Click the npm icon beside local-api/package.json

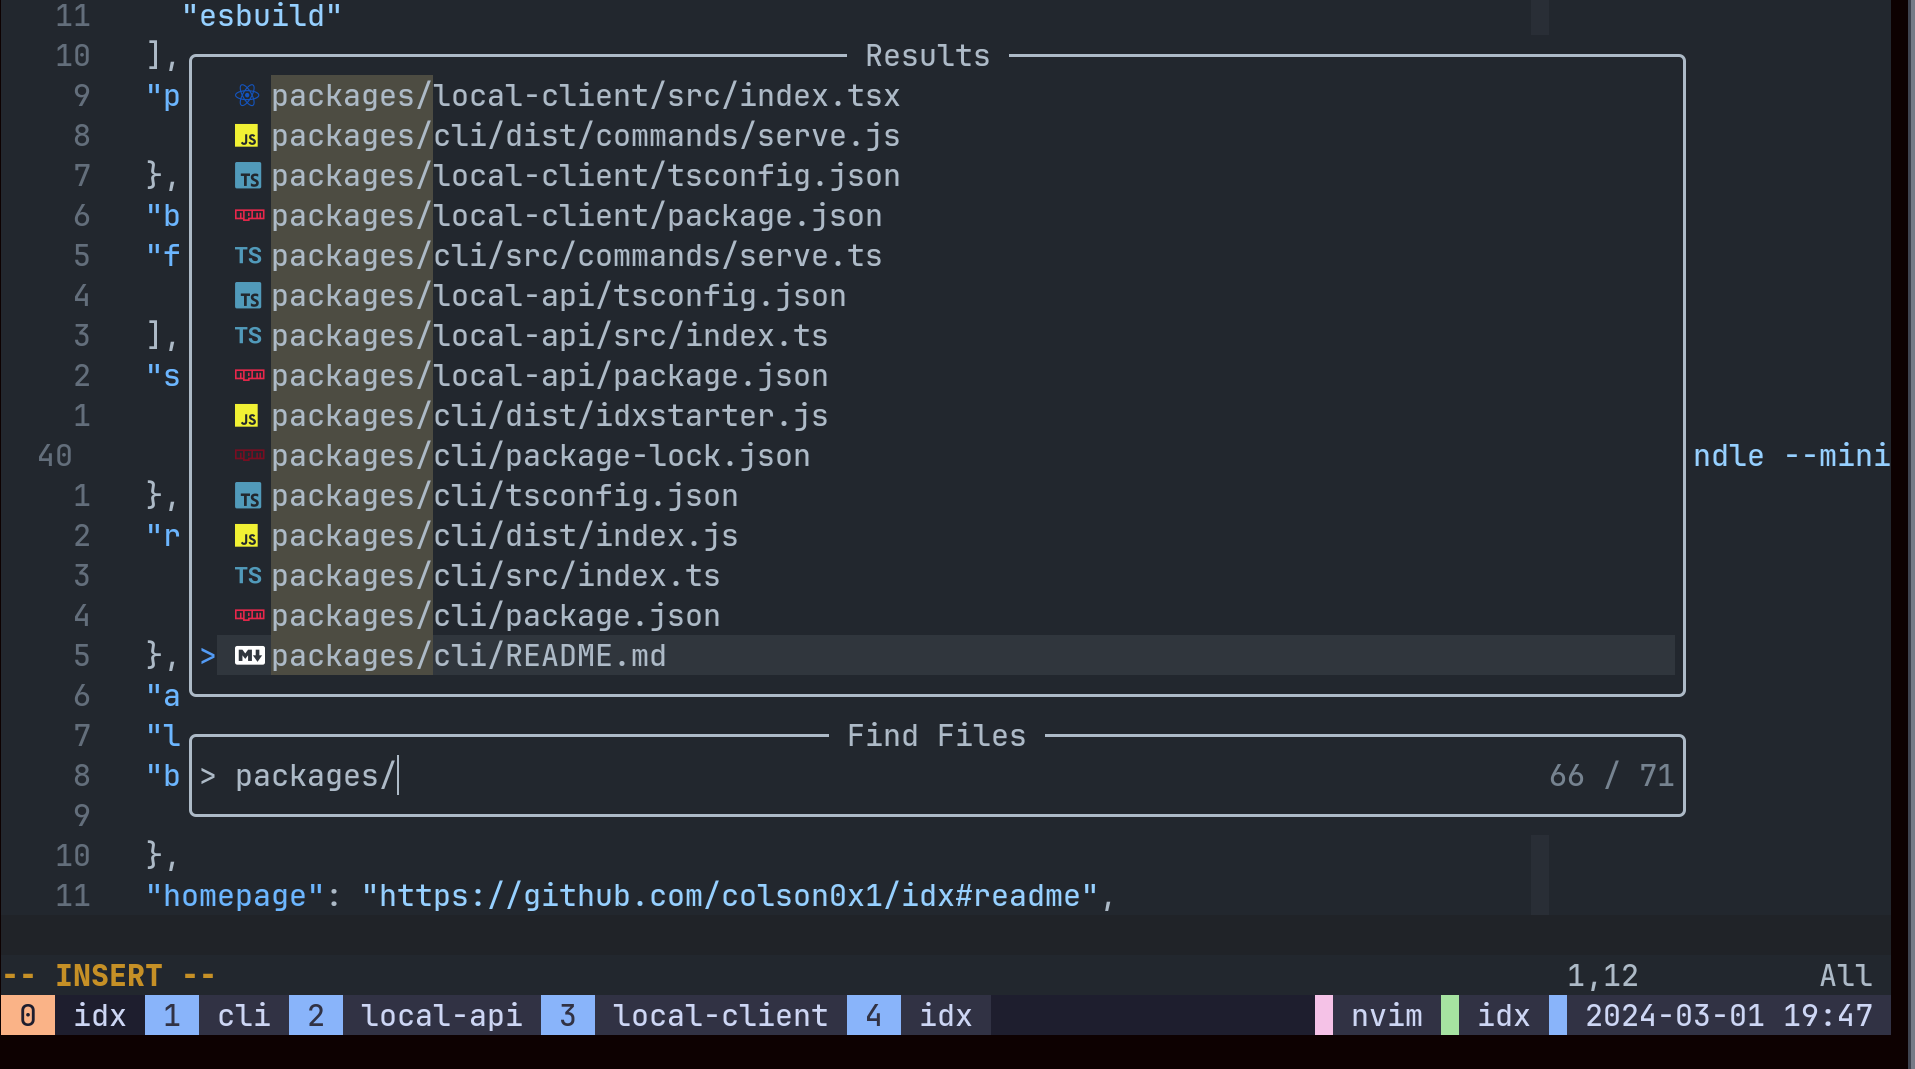click(249, 375)
